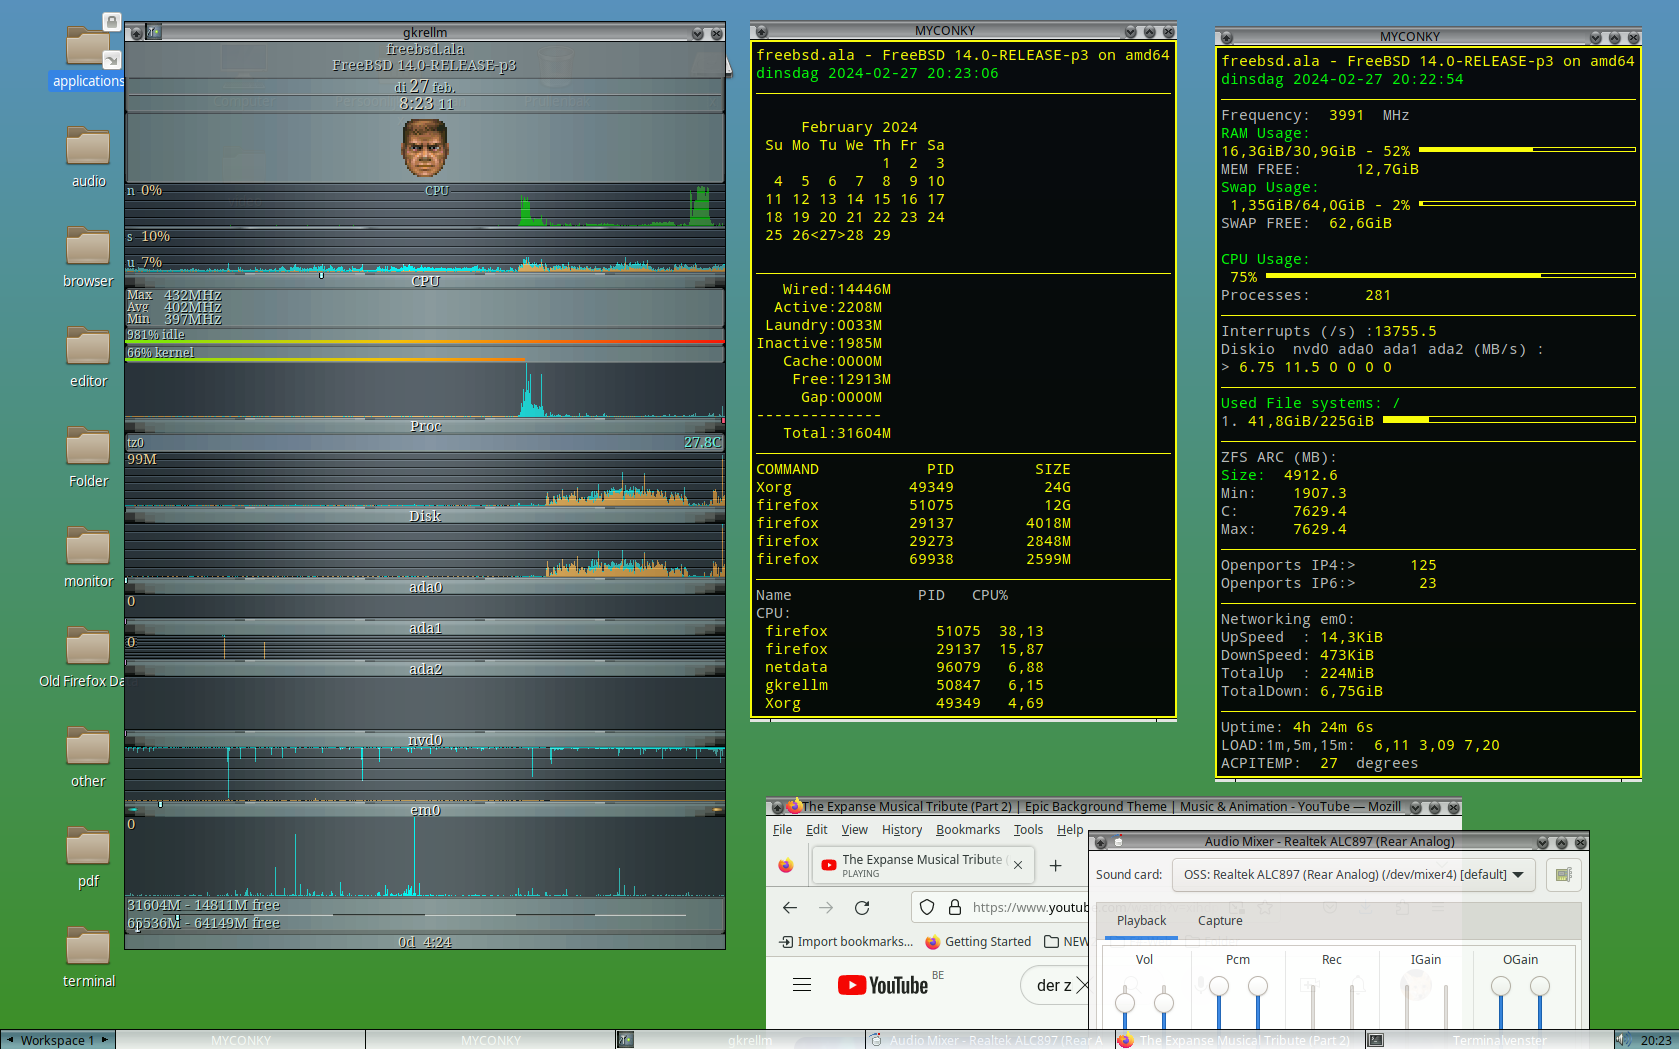Viewport: 1679px width, 1049px height.
Task: Activate Audio Mixer from the taskbar
Action: (990, 1040)
